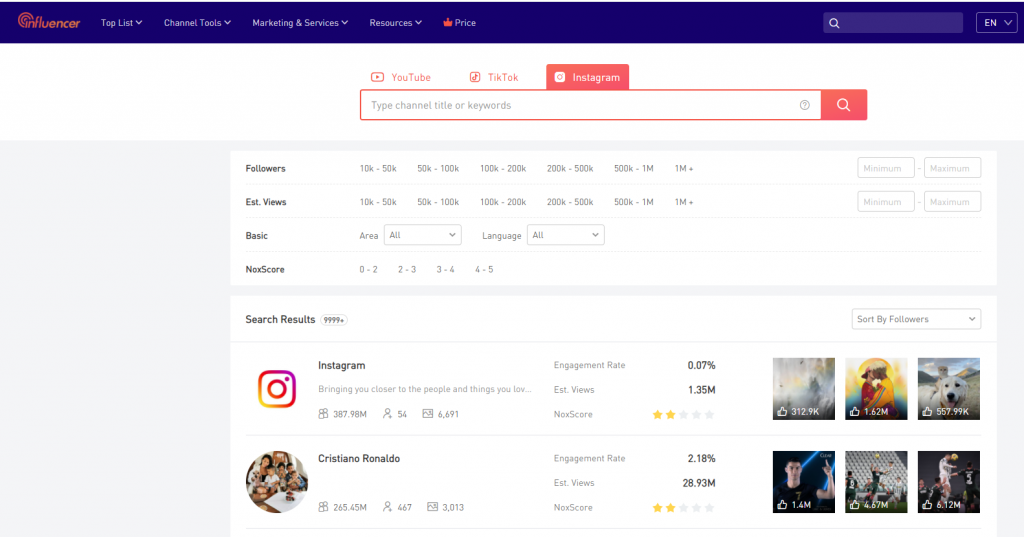Click the crown icon beside Price
The width and height of the screenshot is (1024, 537).
coord(447,22)
